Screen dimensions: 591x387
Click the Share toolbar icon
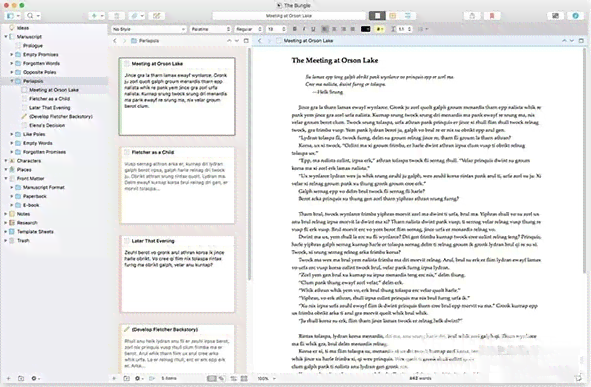[472, 16]
